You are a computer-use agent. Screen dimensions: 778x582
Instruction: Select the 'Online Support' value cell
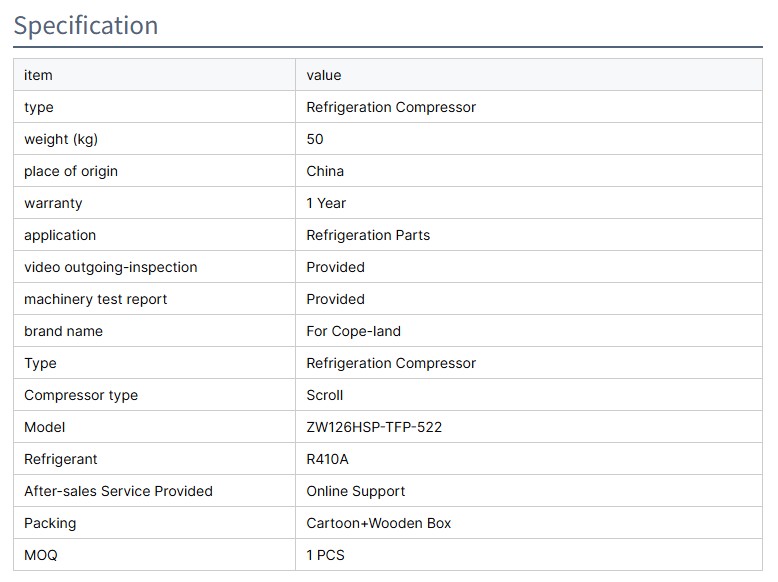click(x=356, y=491)
